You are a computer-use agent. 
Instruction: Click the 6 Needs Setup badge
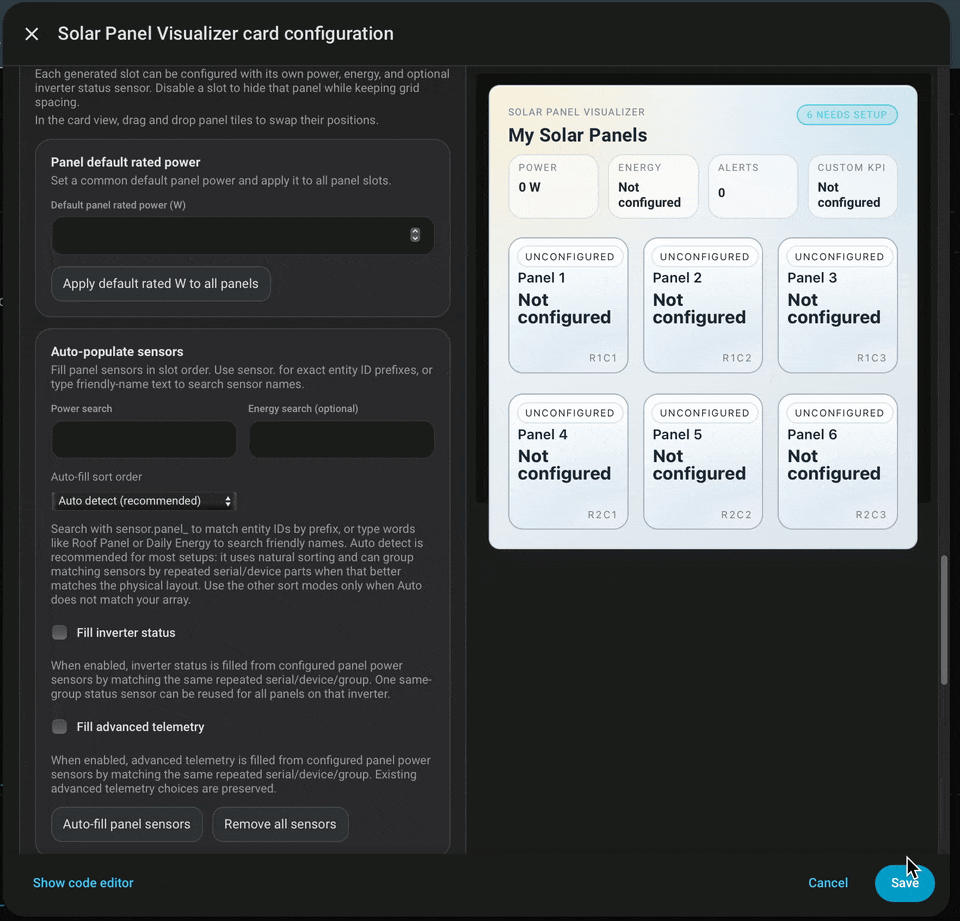[x=847, y=115]
